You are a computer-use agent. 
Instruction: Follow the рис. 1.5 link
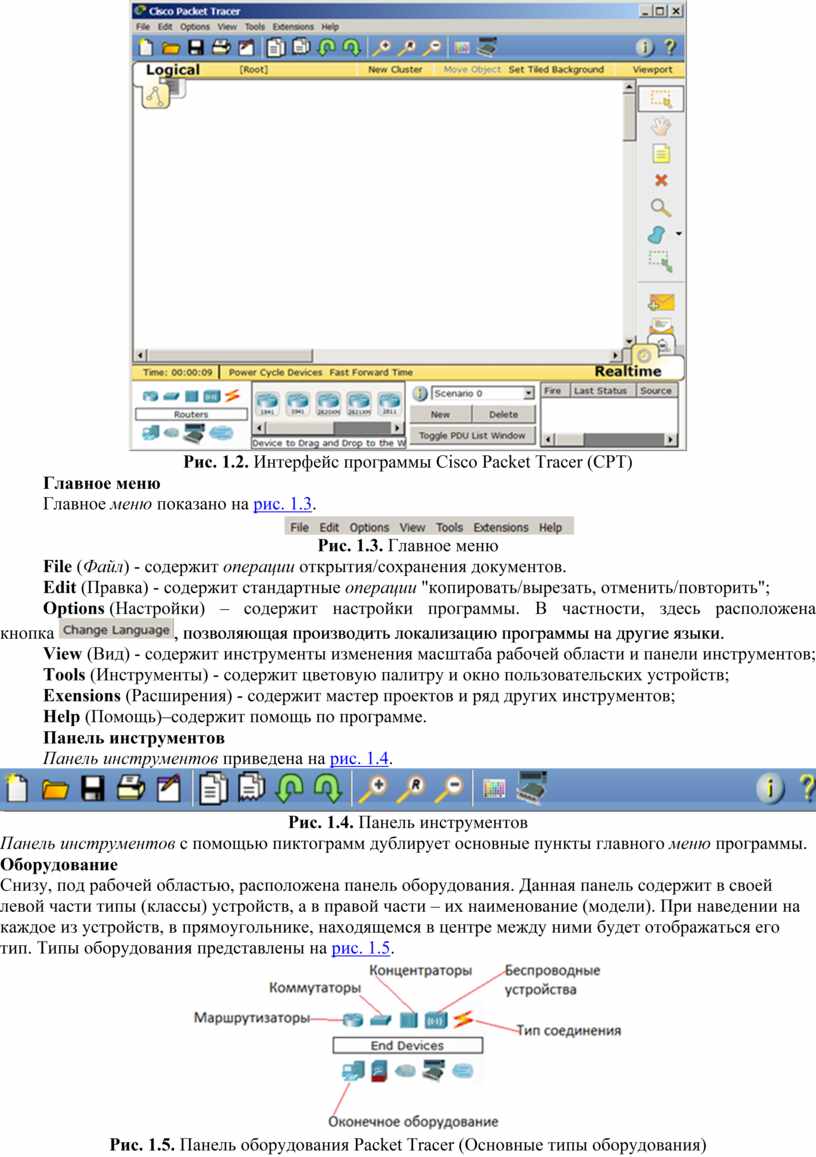(361, 948)
